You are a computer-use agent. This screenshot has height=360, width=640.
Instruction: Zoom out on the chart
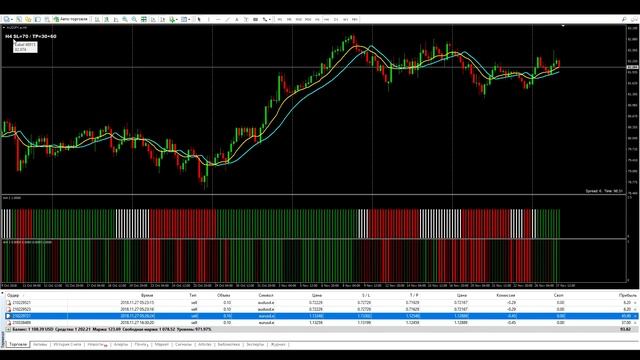134,19
